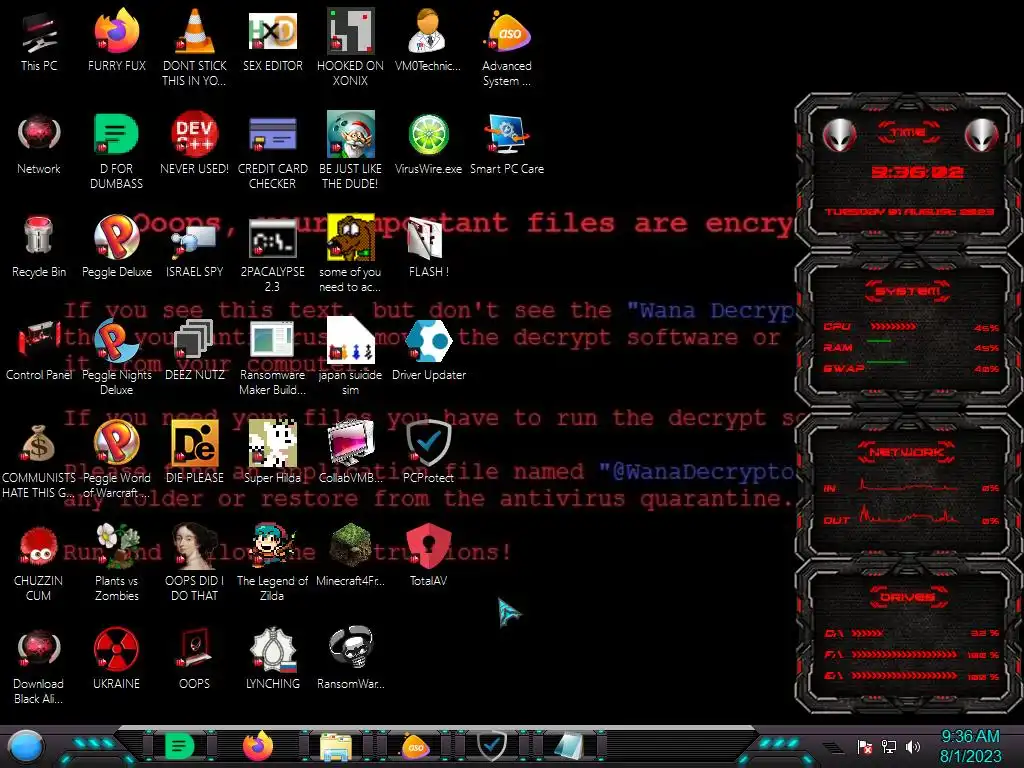Screen dimensions: 1024x768
Task: Select the FURRY FUX Firefox shortcut
Action: pyautogui.click(x=116, y=40)
